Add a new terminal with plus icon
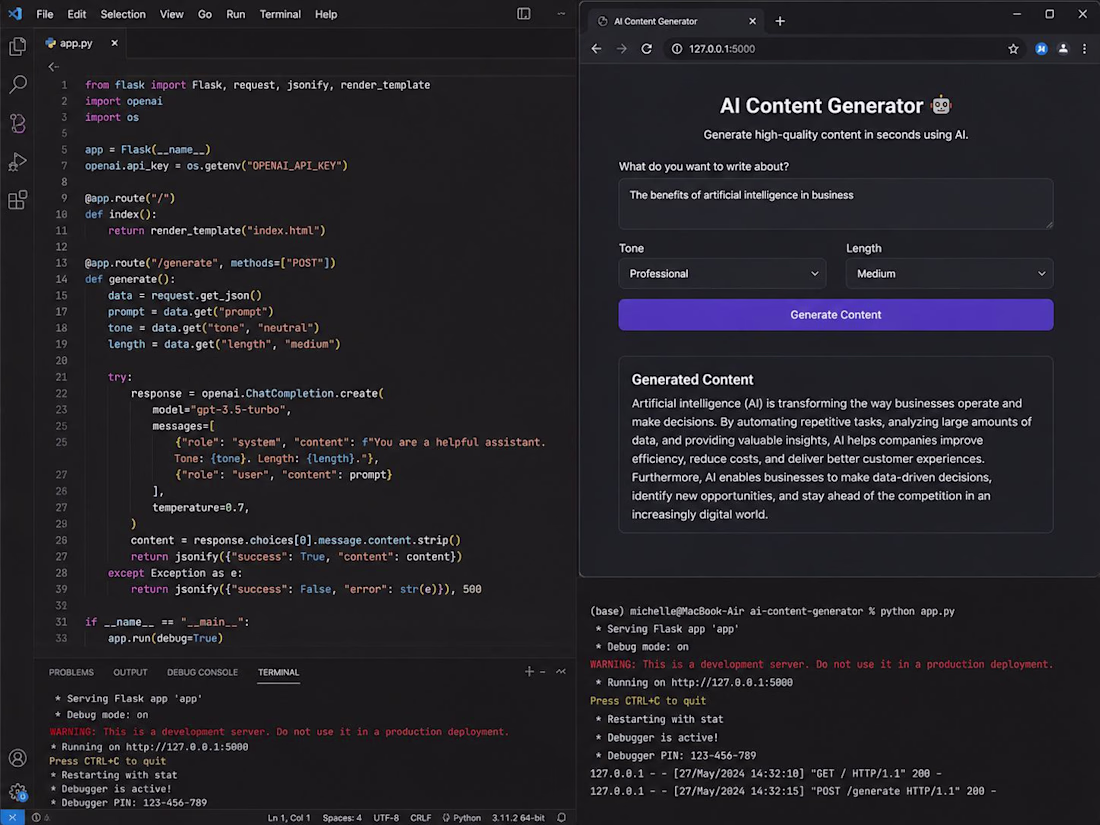The width and height of the screenshot is (1100, 825). point(529,671)
